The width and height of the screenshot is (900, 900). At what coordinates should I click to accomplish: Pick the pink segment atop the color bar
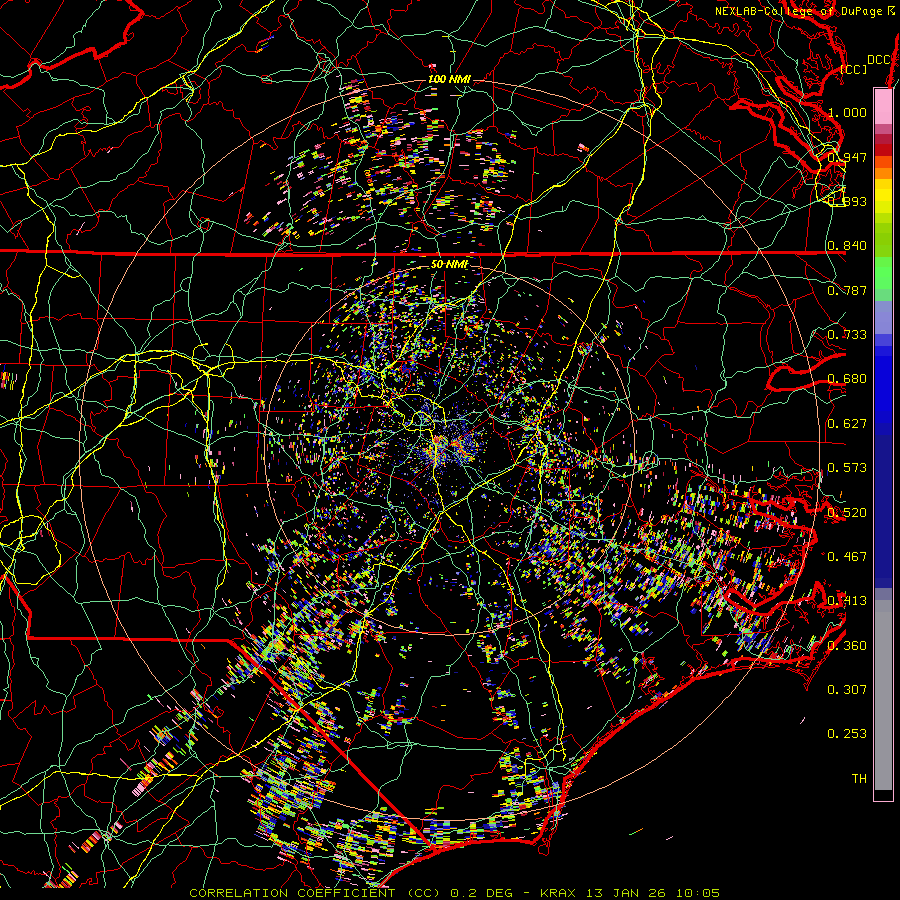[883, 107]
